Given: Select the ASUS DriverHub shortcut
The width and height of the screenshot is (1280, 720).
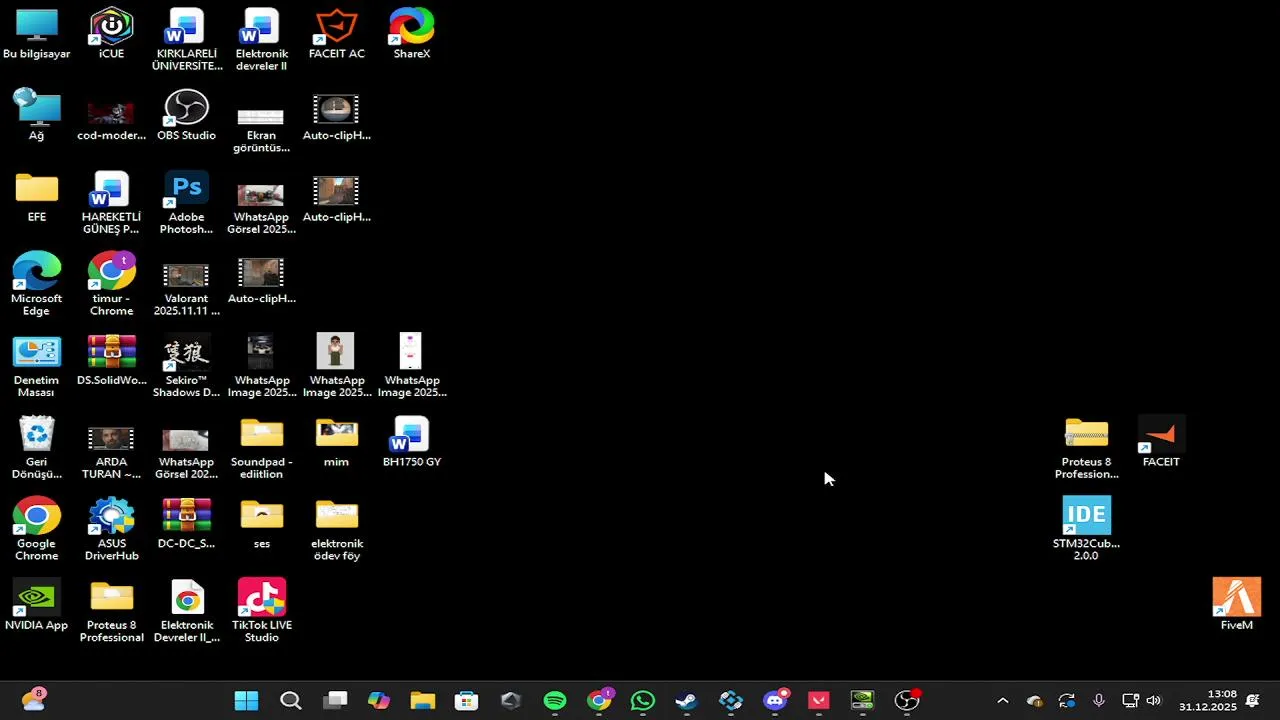Looking at the screenshot, I should pos(111,530).
